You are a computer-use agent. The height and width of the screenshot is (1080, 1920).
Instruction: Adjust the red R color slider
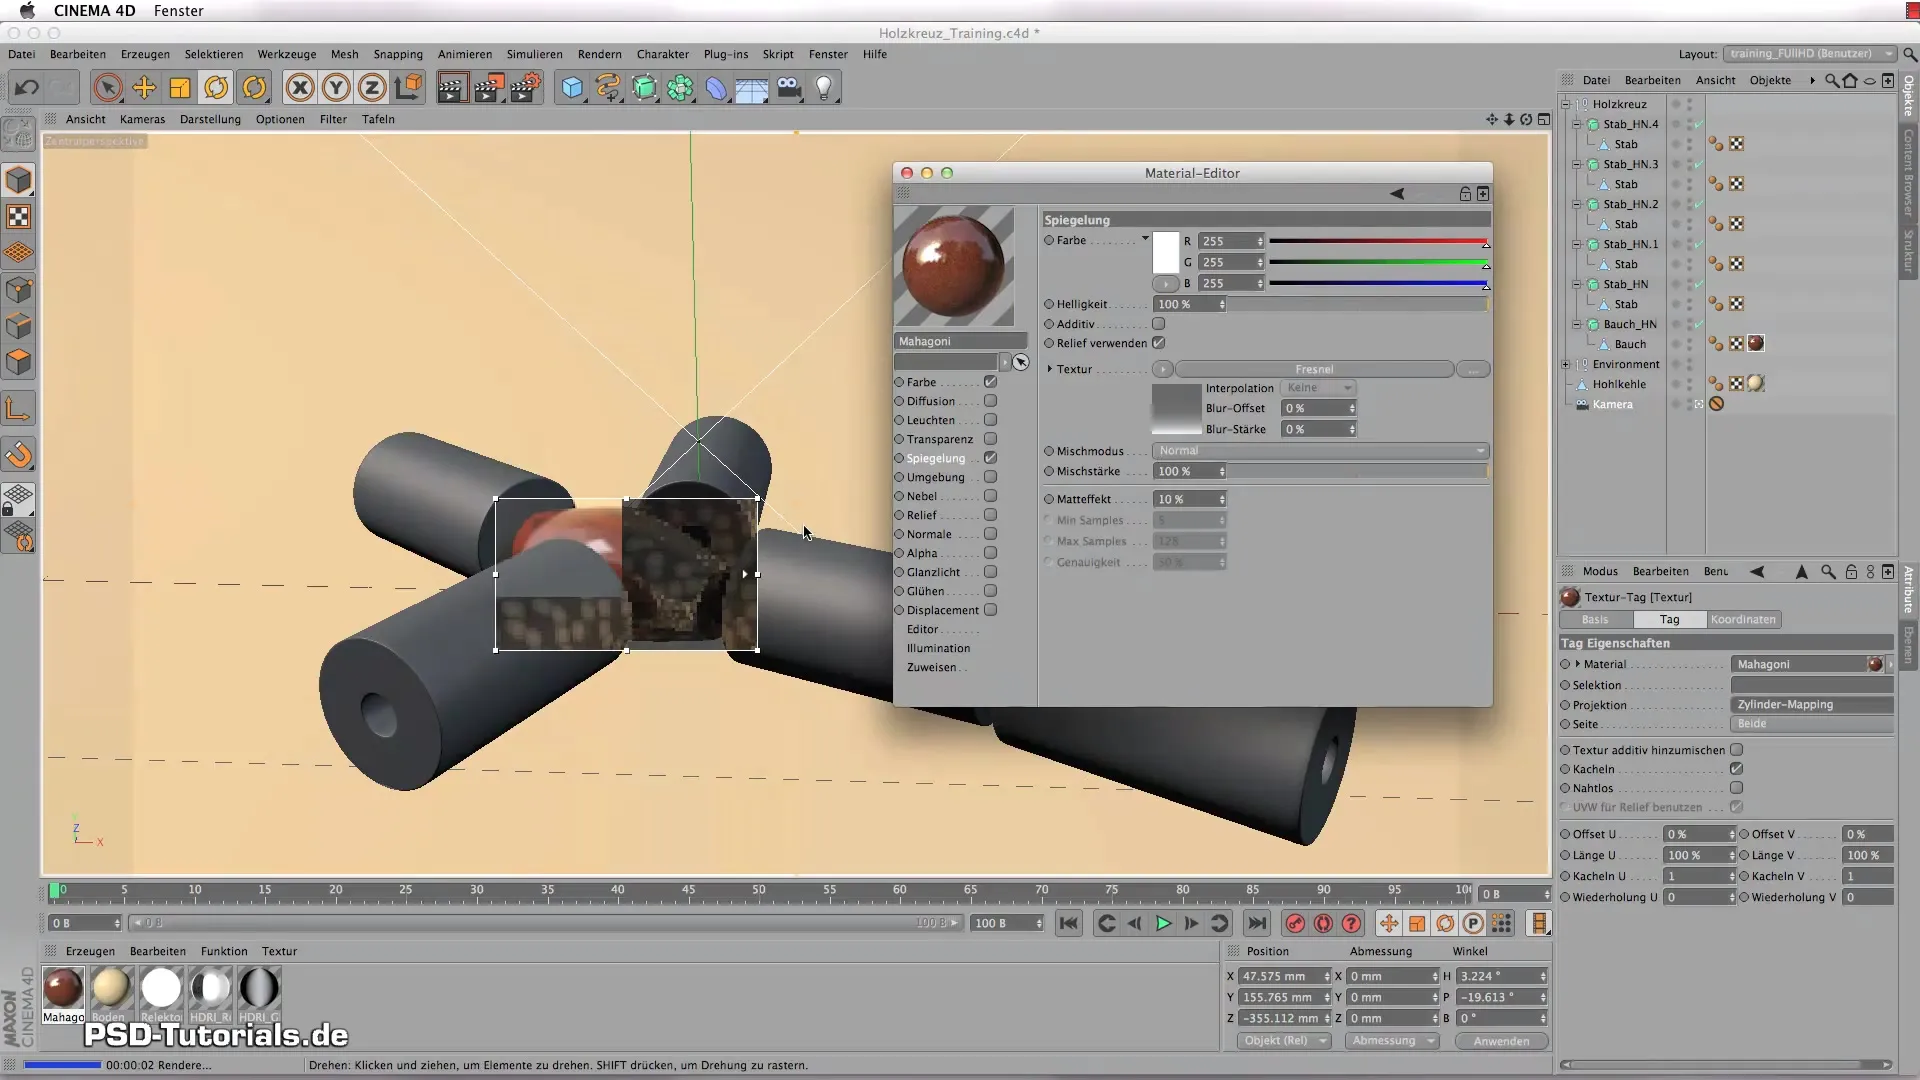(1379, 241)
